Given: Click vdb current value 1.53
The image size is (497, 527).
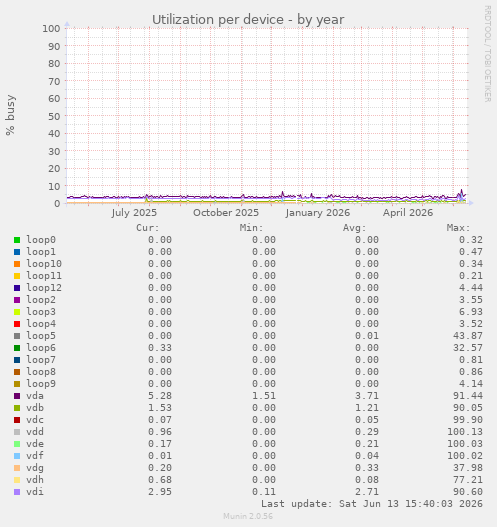Looking at the screenshot, I should 160,408.
